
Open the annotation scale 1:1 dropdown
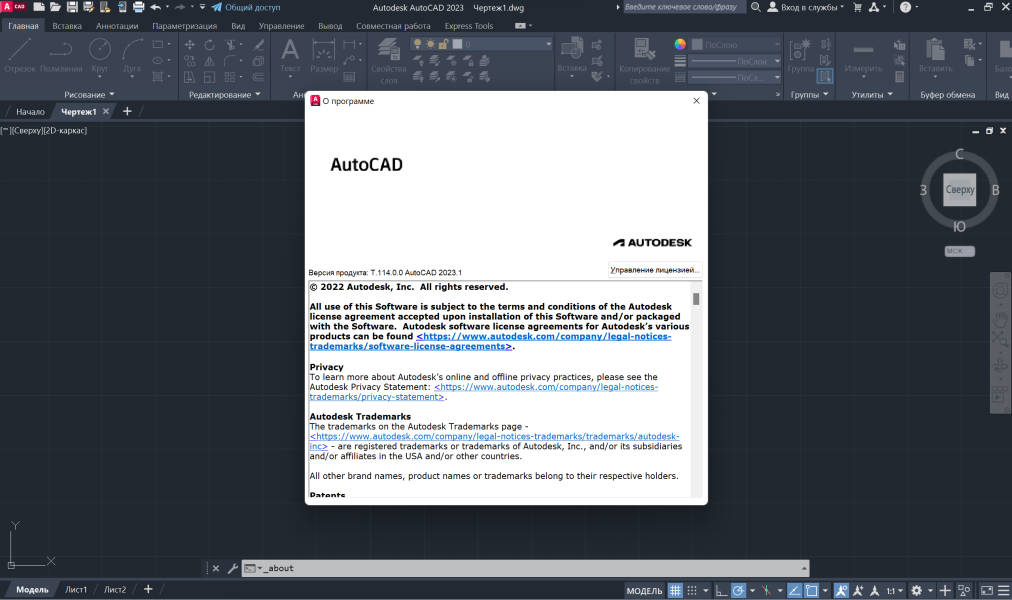895,590
